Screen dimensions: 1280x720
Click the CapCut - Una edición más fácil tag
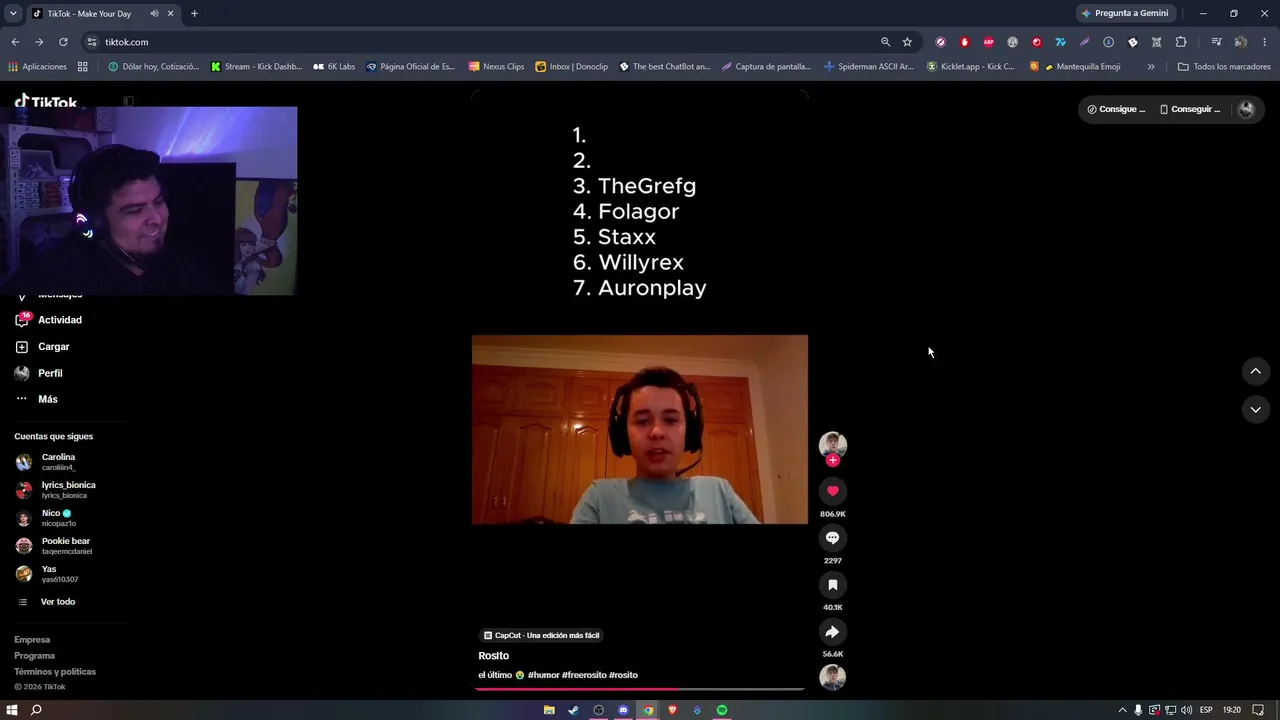541,635
